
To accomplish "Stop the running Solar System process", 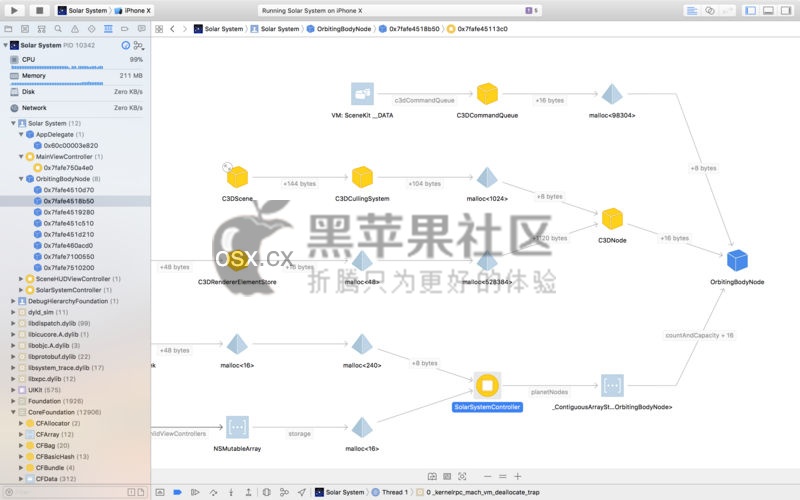I will click(39, 10).
